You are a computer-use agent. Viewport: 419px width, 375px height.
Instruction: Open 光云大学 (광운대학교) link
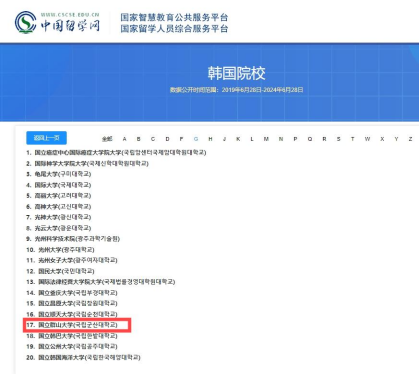(63, 228)
